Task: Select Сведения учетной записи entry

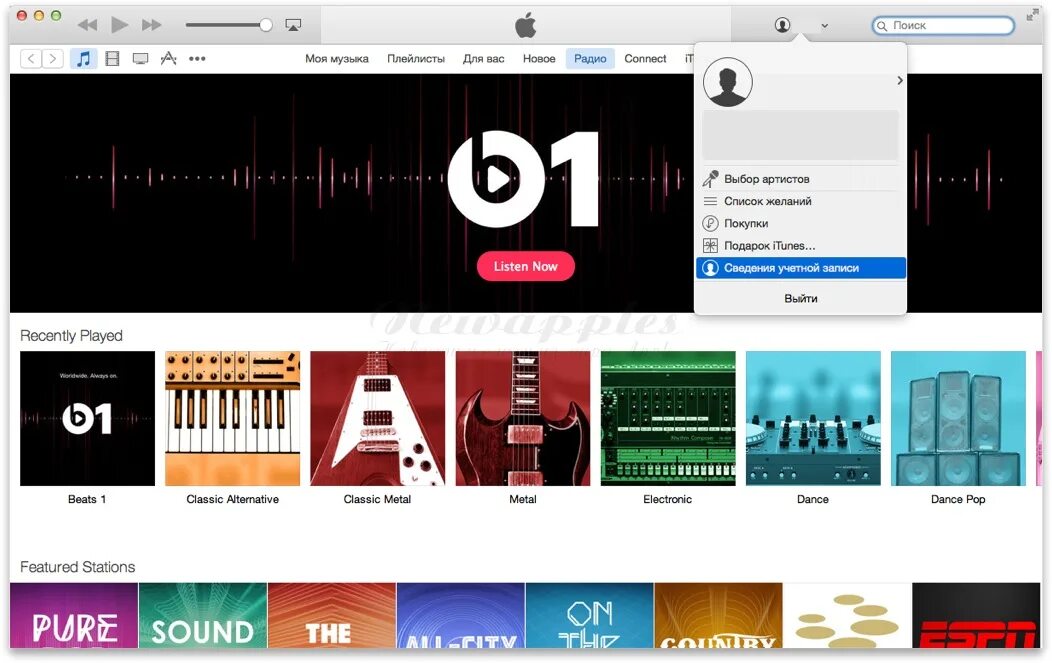Action: (800, 268)
